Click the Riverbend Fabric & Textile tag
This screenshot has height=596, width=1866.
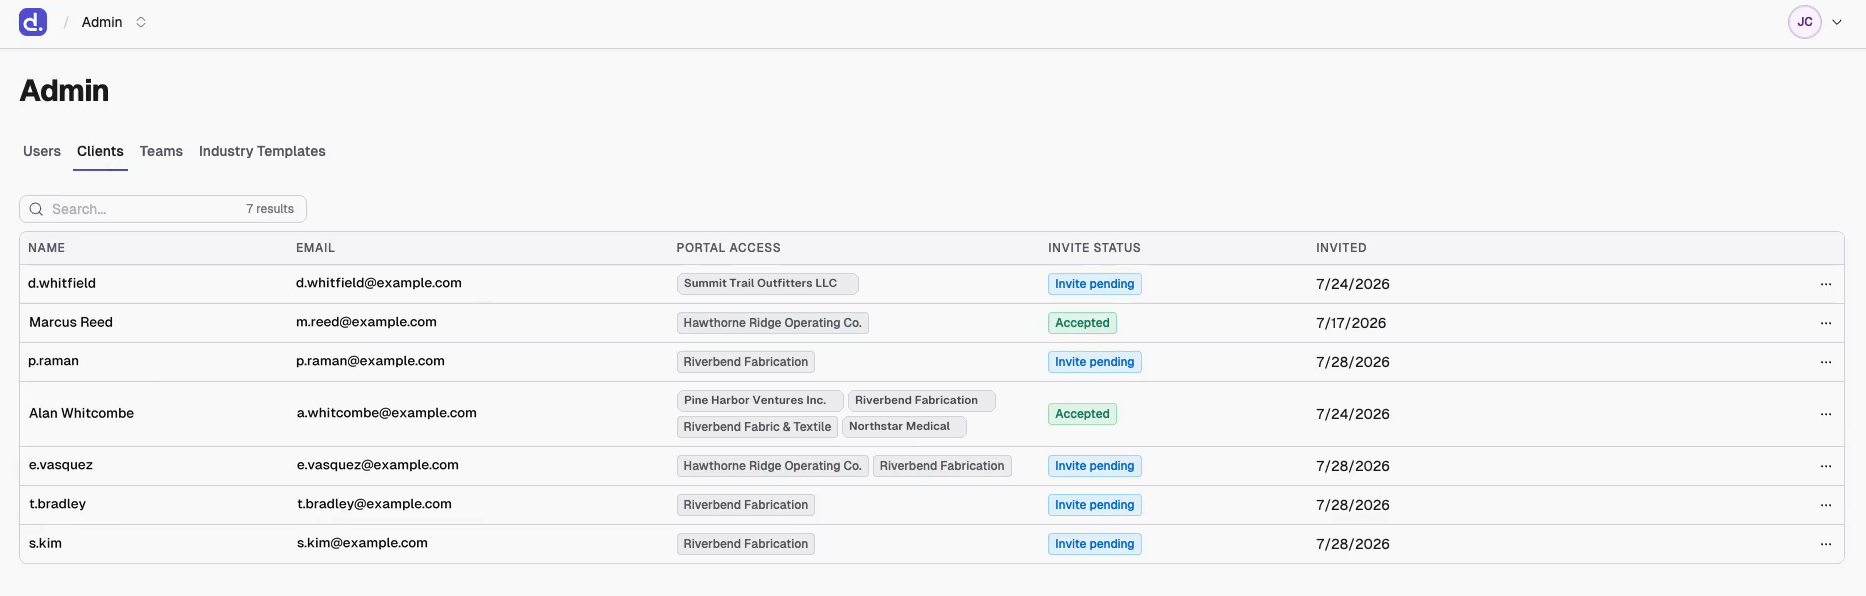pyautogui.click(x=757, y=427)
